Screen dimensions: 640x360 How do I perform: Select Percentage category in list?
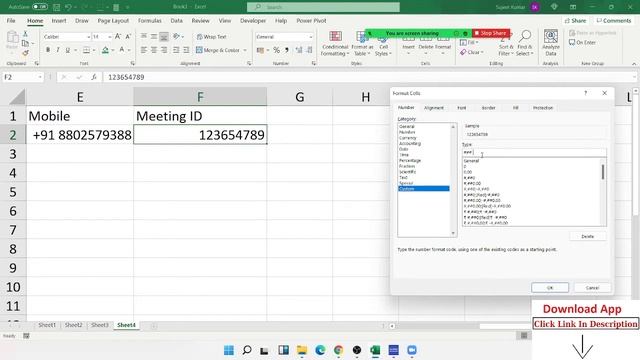[x=410, y=160]
